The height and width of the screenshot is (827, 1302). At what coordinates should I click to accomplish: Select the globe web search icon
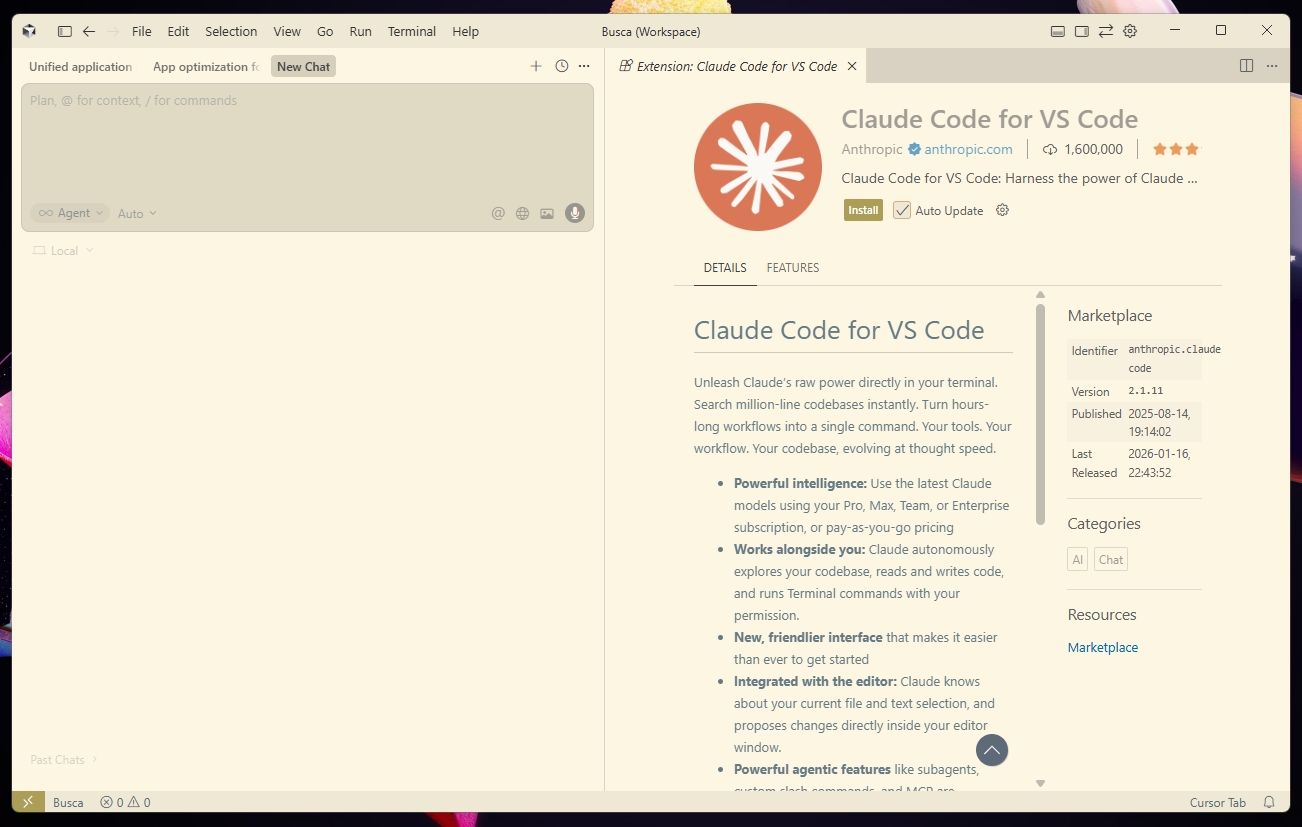[x=522, y=213]
